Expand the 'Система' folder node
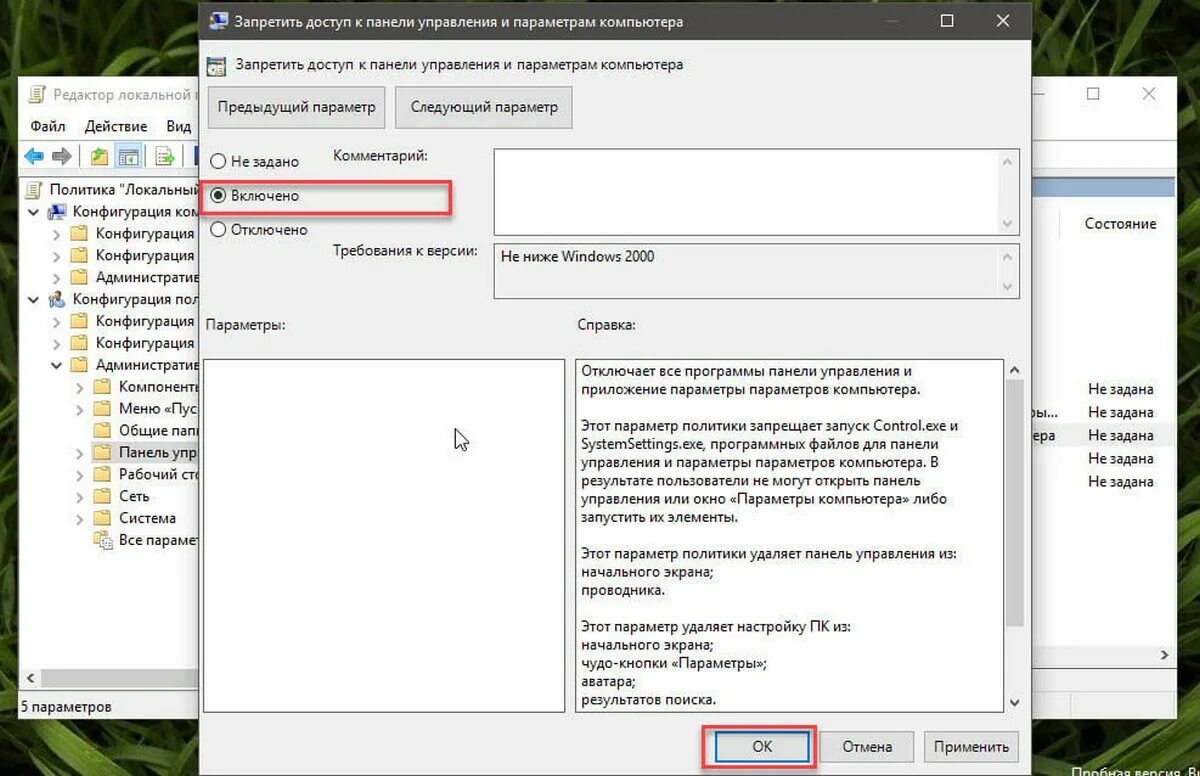 [x=80, y=519]
